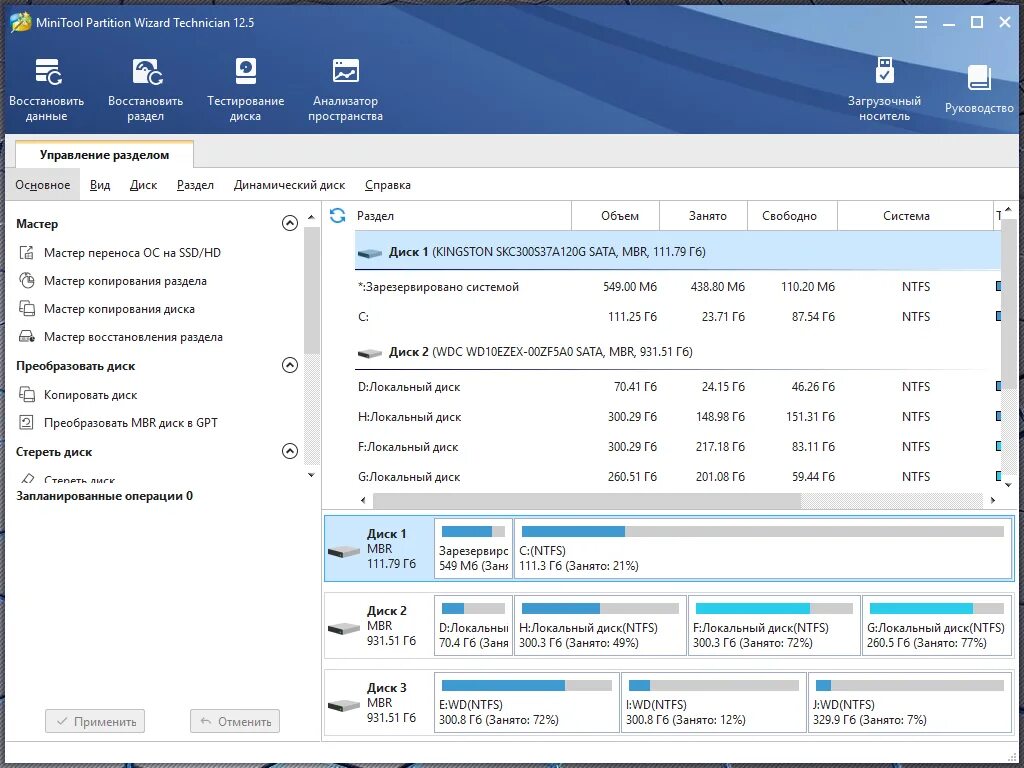Open the Восстановить данные tool
Image resolution: width=1024 pixels, height=768 pixels.
point(46,89)
